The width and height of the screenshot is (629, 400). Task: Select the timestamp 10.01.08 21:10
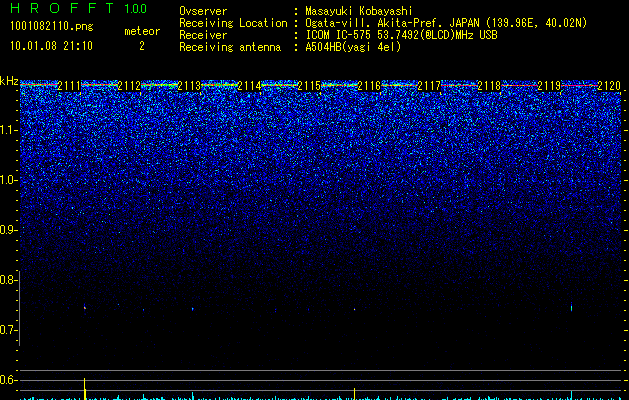pos(51,46)
